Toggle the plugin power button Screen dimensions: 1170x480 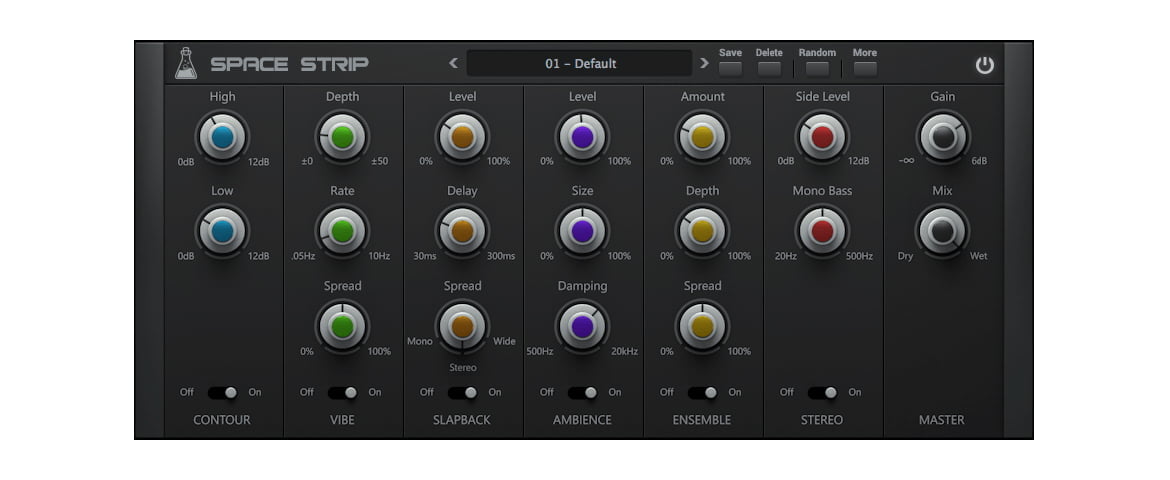985,65
